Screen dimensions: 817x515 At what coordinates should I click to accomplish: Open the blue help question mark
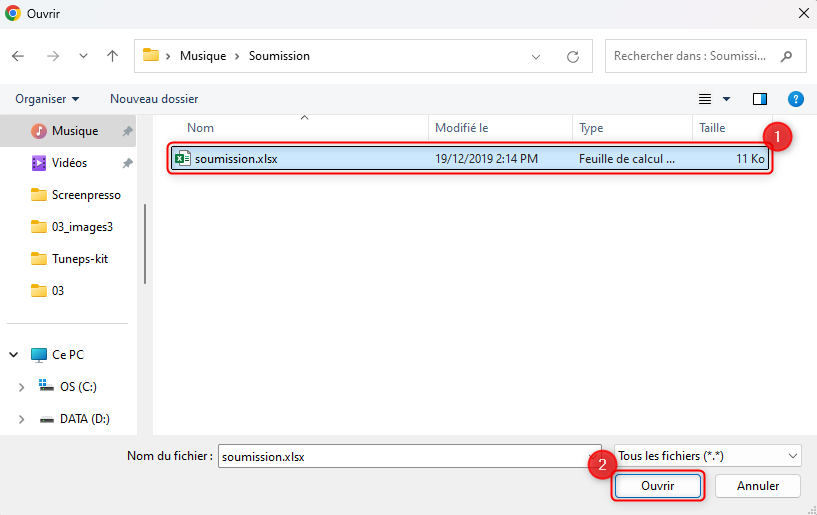coord(796,99)
